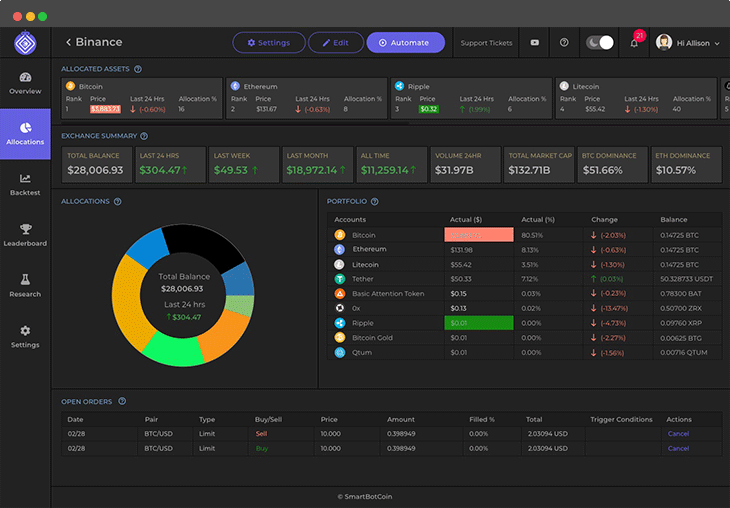Viewport: 730px width, 508px height.
Task: Click Bitcoin actual percent 80.51%
Action: tap(530, 235)
